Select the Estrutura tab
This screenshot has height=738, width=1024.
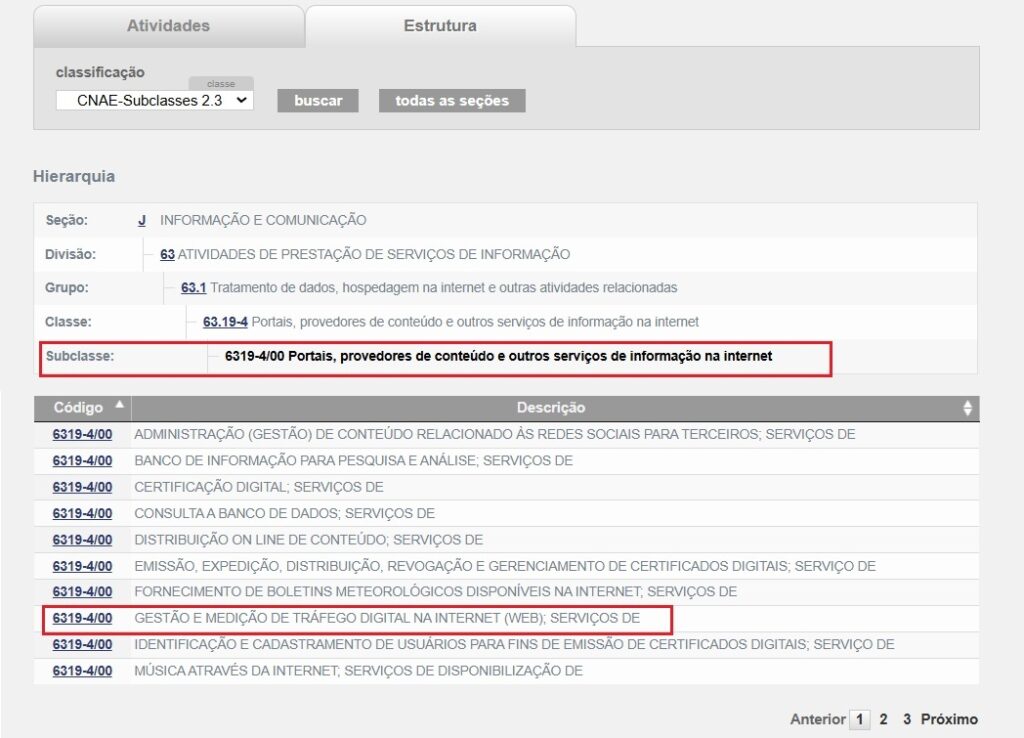tap(440, 25)
